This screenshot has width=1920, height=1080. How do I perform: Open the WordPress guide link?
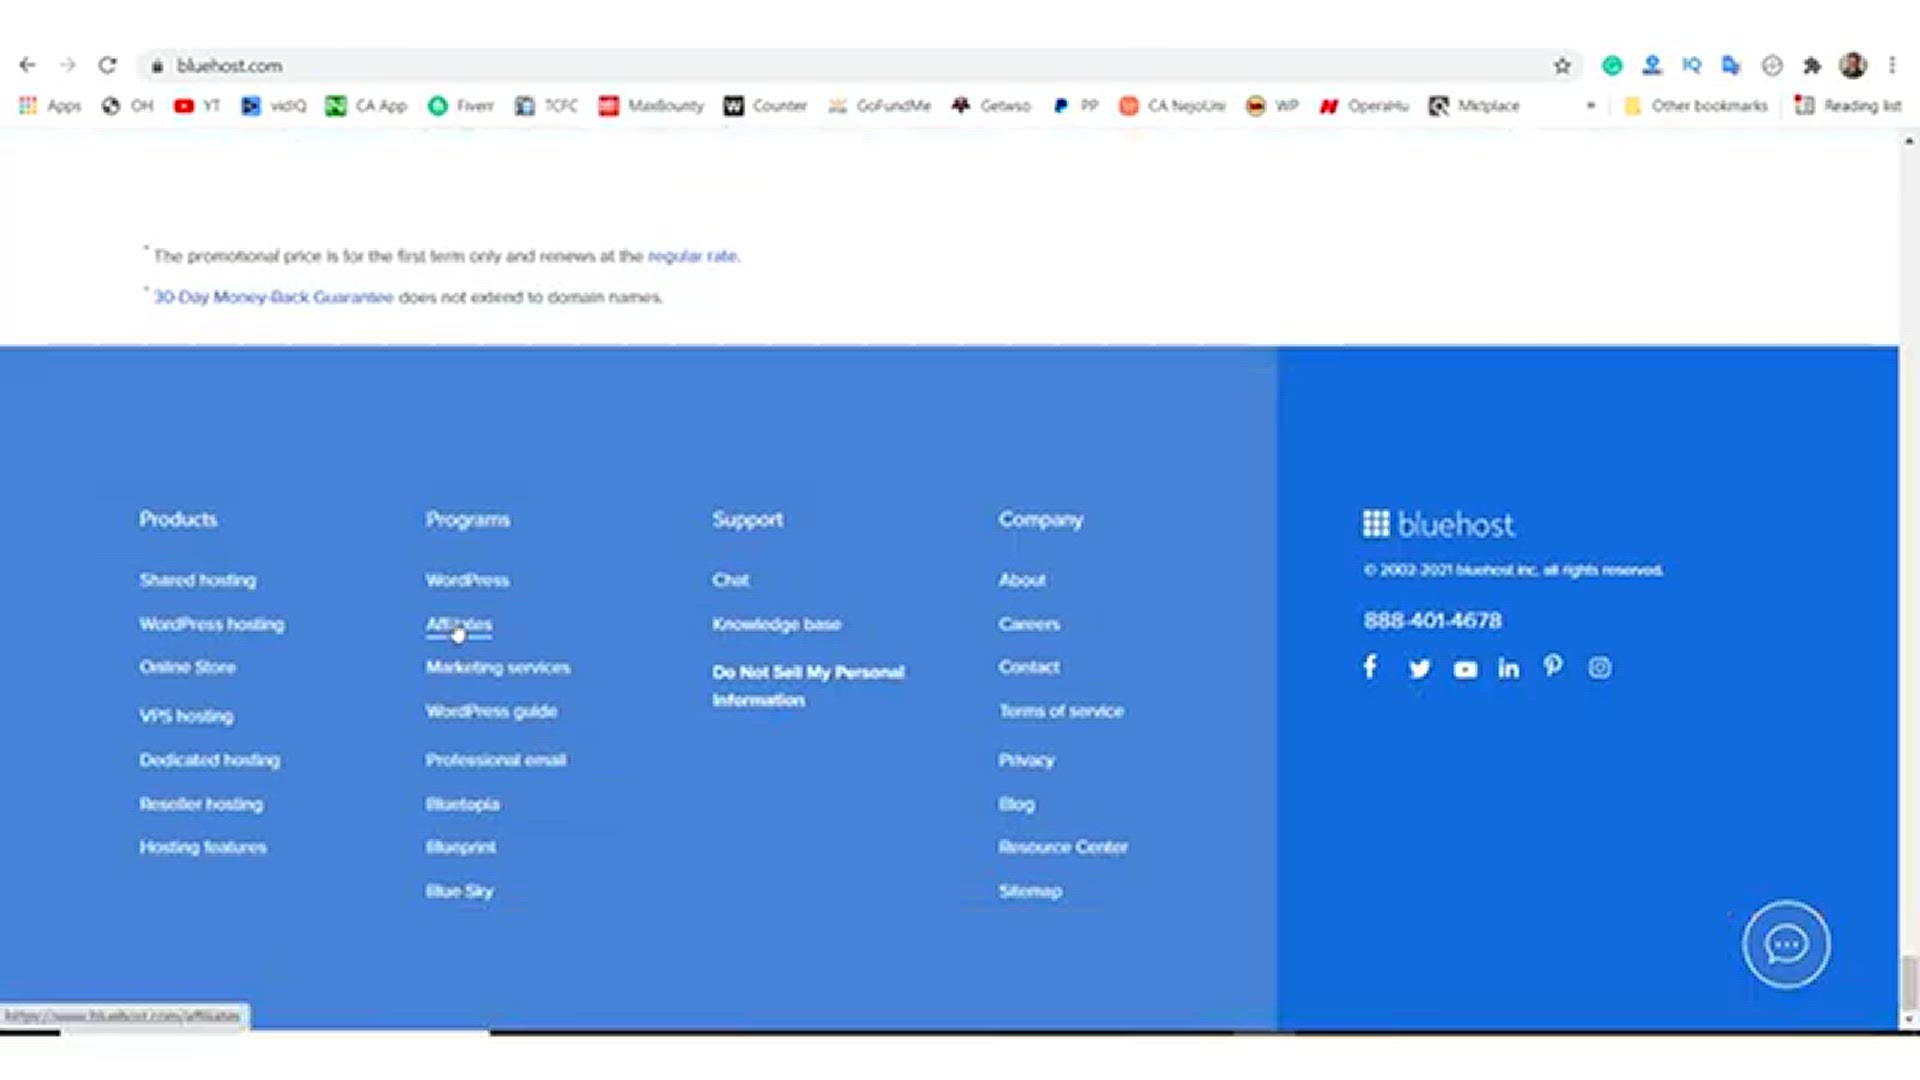point(491,711)
